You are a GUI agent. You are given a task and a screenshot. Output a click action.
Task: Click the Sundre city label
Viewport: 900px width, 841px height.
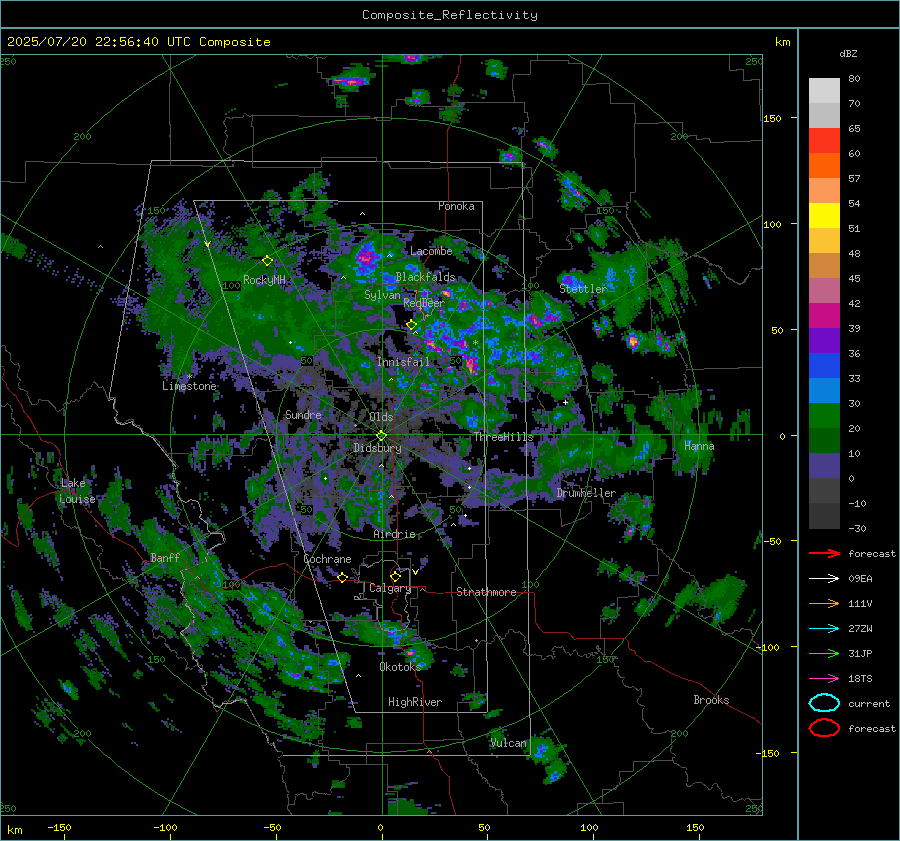(x=303, y=414)
